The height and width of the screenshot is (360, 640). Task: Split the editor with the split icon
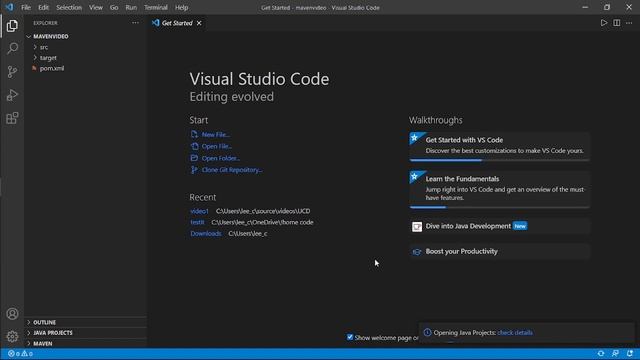[x=617, y=23]
